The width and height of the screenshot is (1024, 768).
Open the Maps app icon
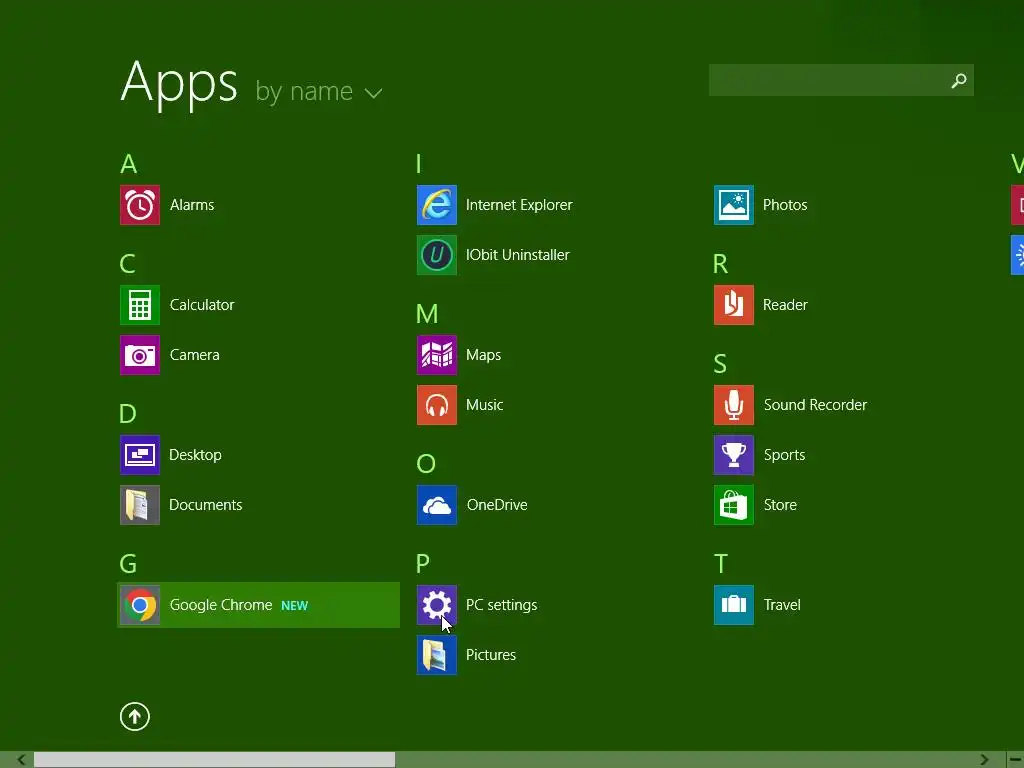437,355
